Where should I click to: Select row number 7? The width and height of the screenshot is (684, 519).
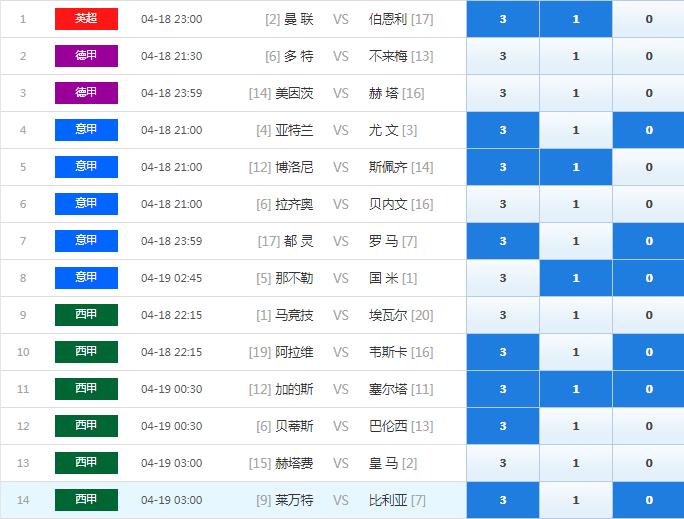click(x=23, y=241)
